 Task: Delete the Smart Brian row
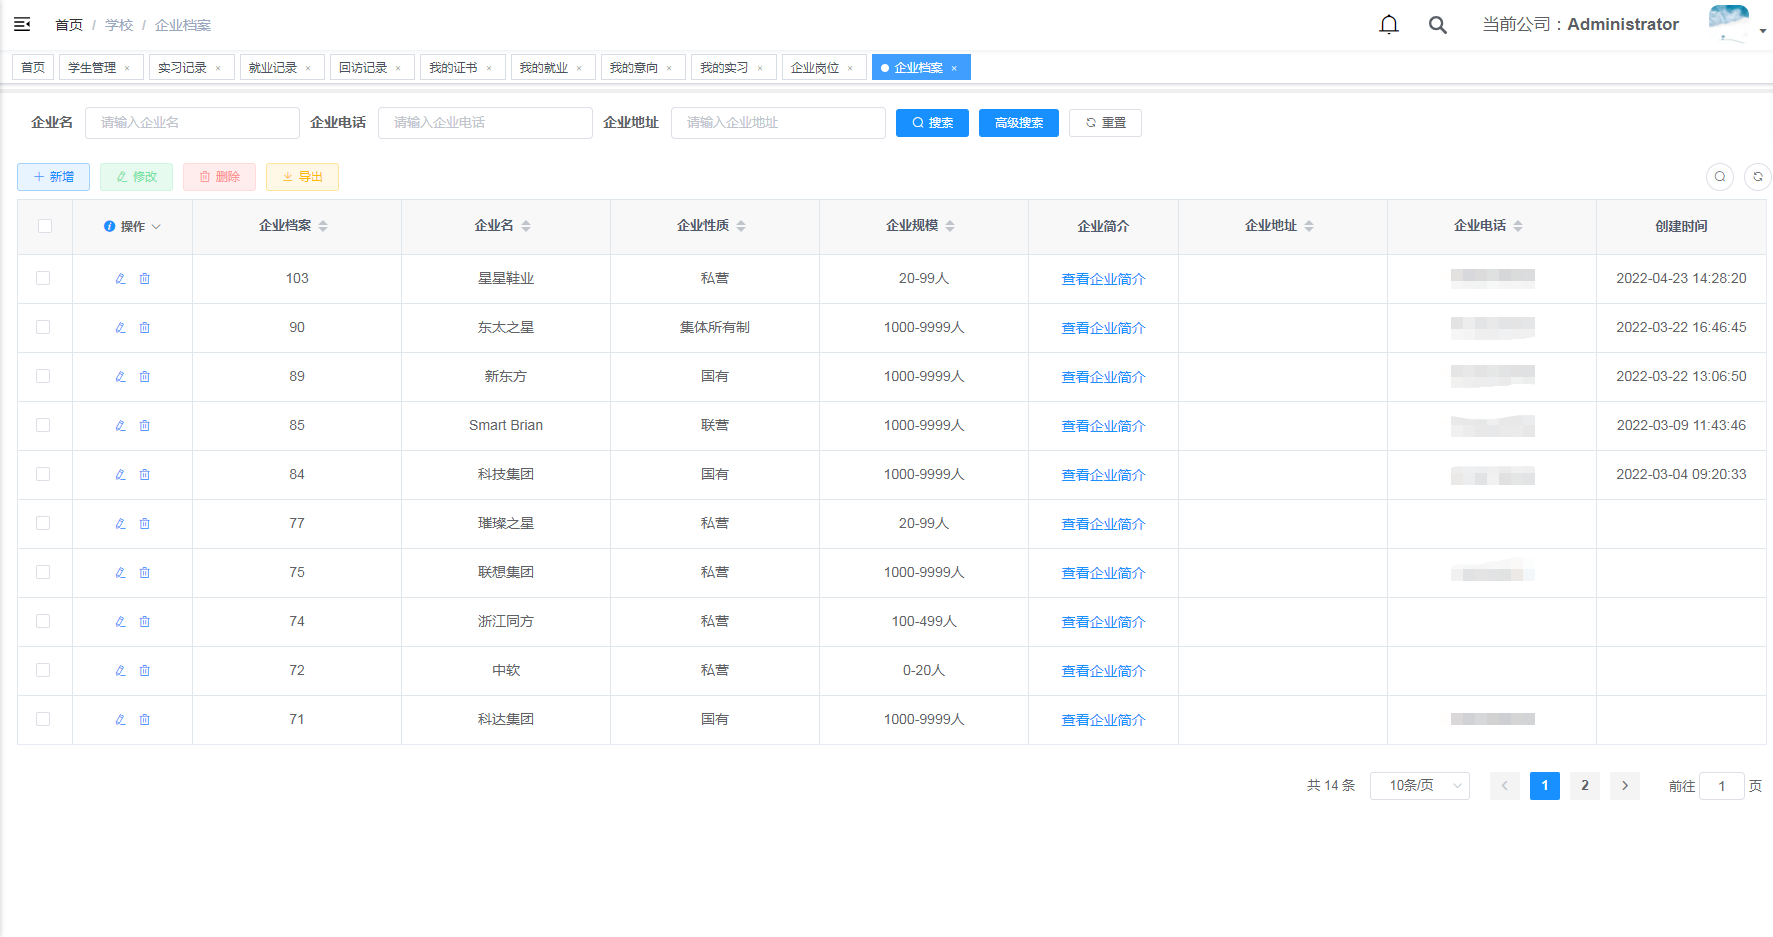point(145,426)
